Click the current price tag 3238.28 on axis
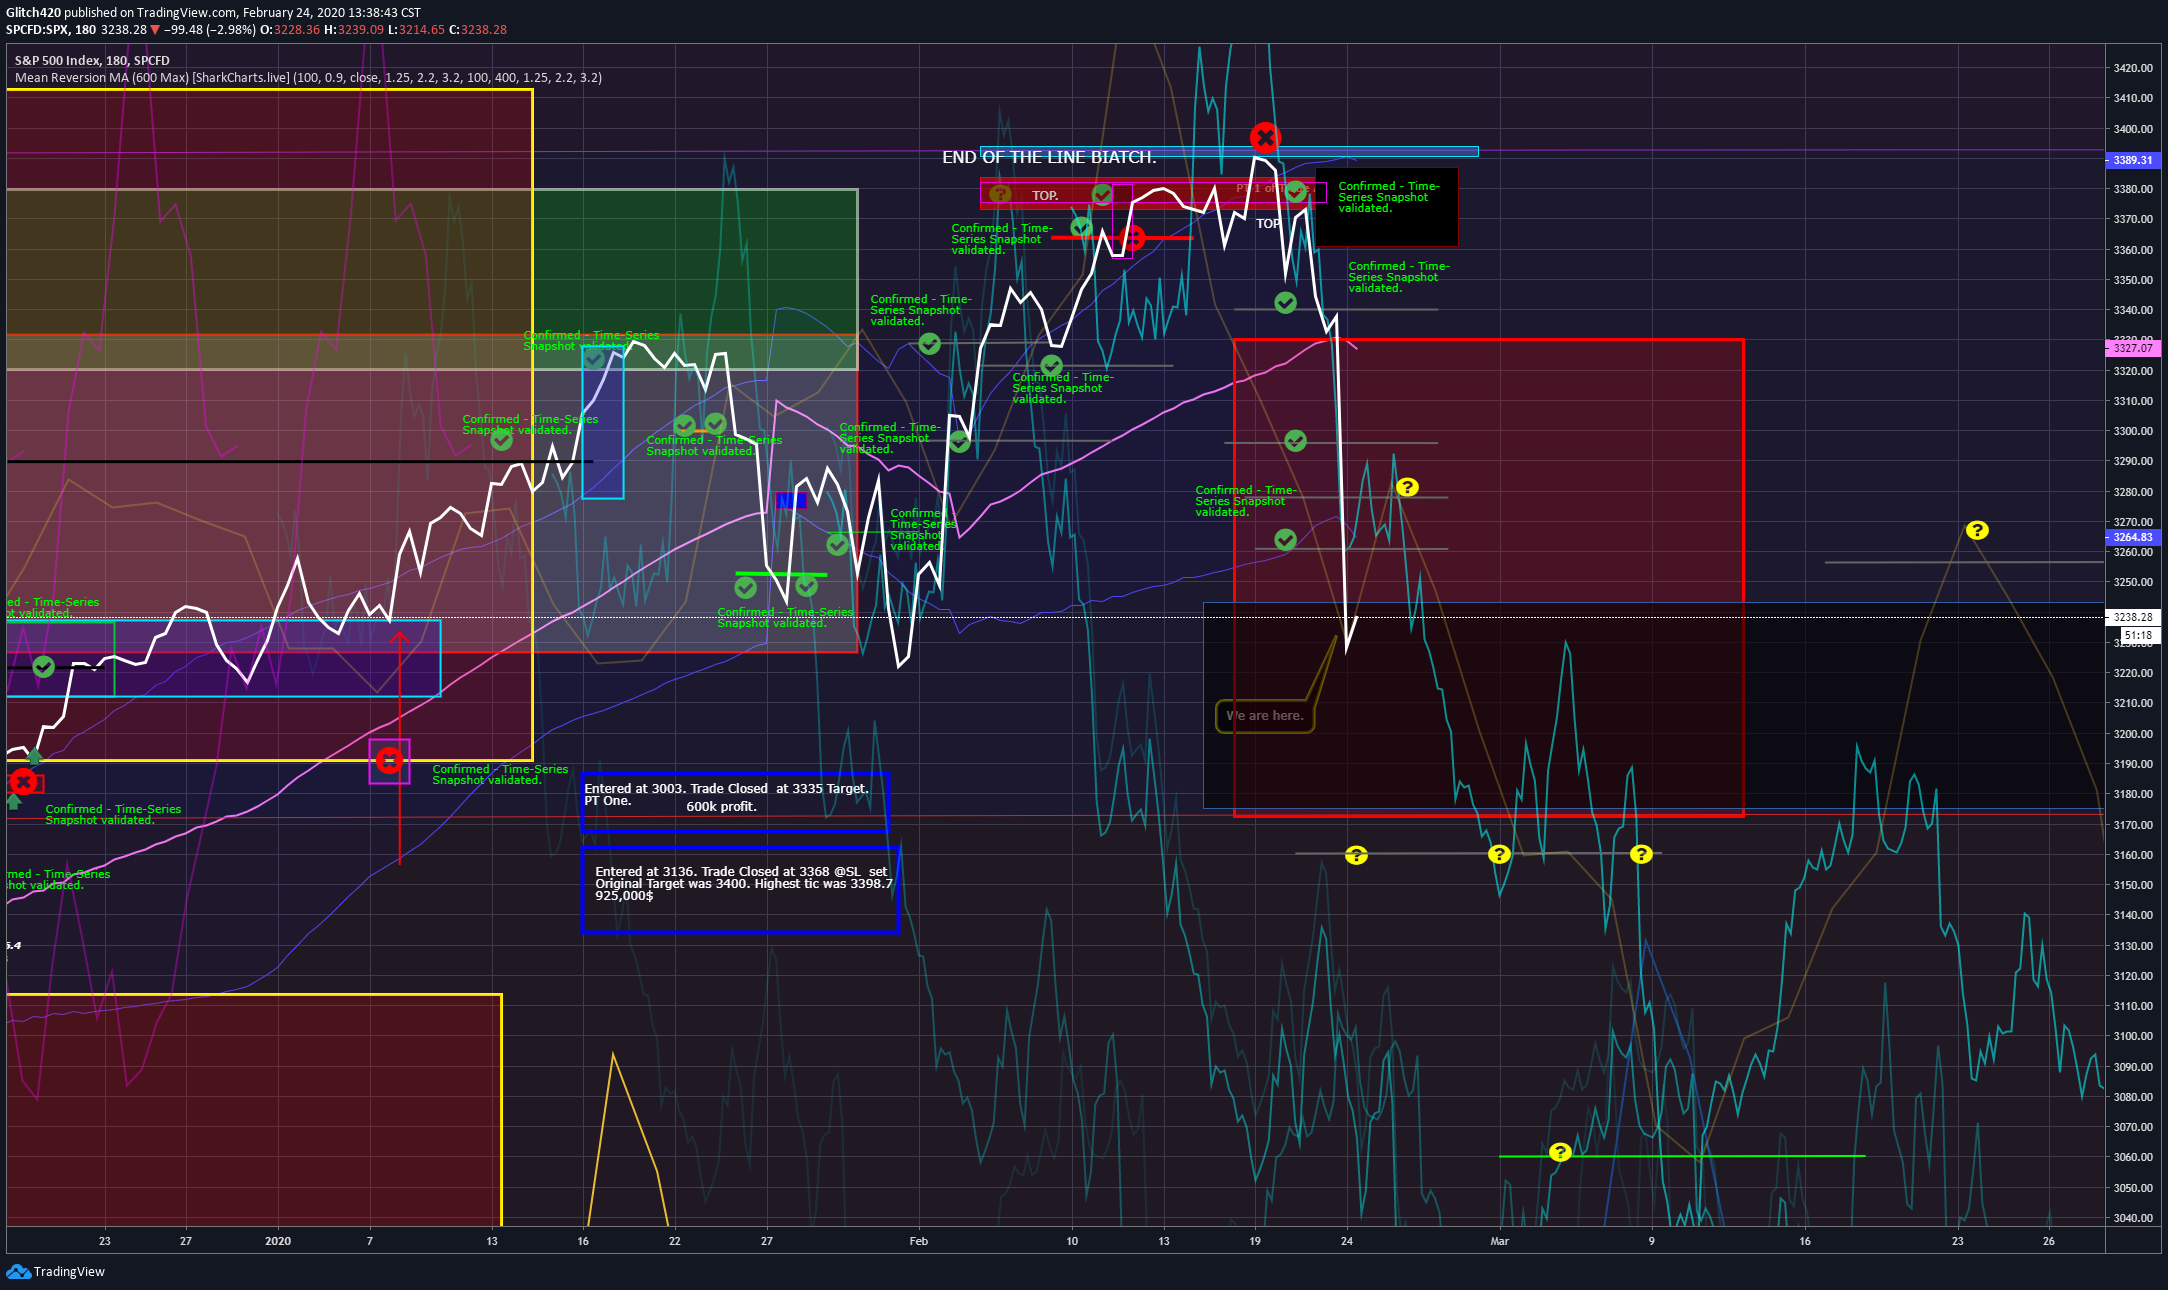2168x1290 pixels. [2133, 617]
